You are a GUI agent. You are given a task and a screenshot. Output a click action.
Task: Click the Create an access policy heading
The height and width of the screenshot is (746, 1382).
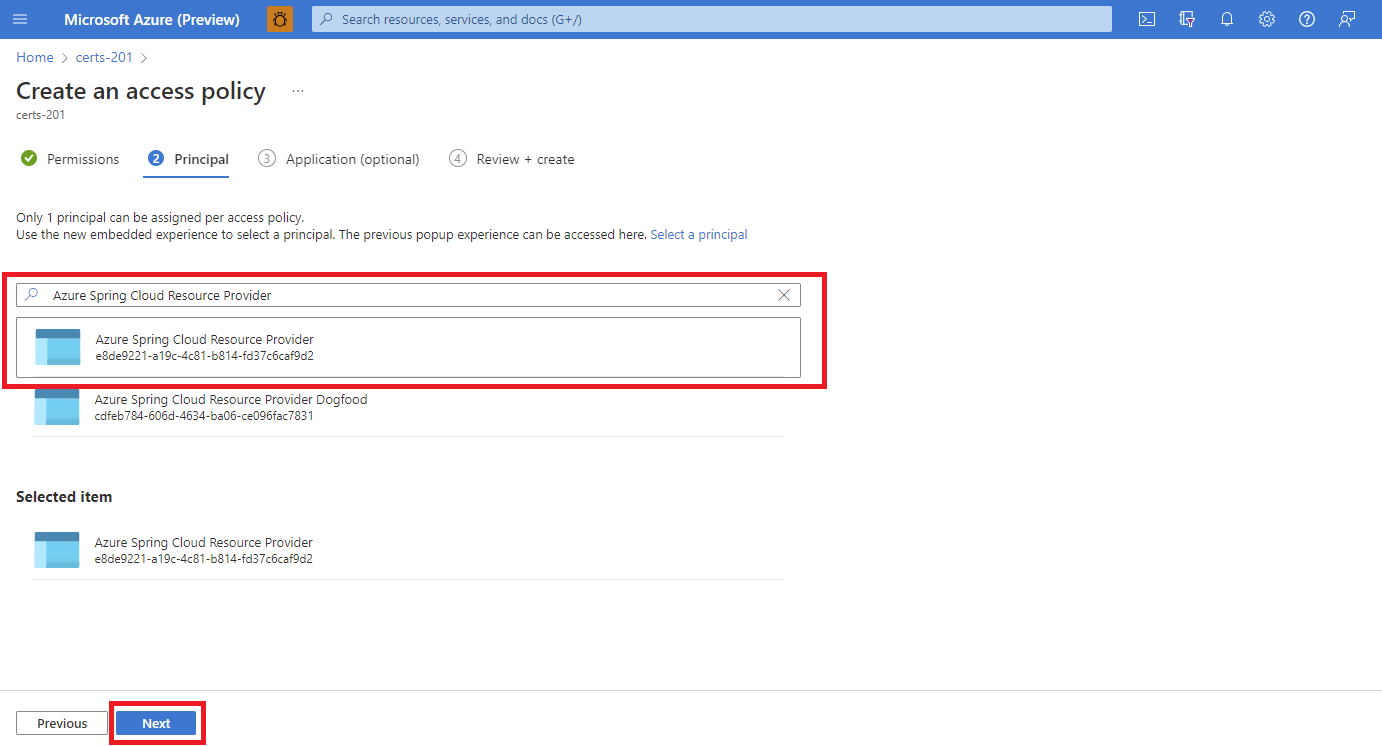point(141,91)
